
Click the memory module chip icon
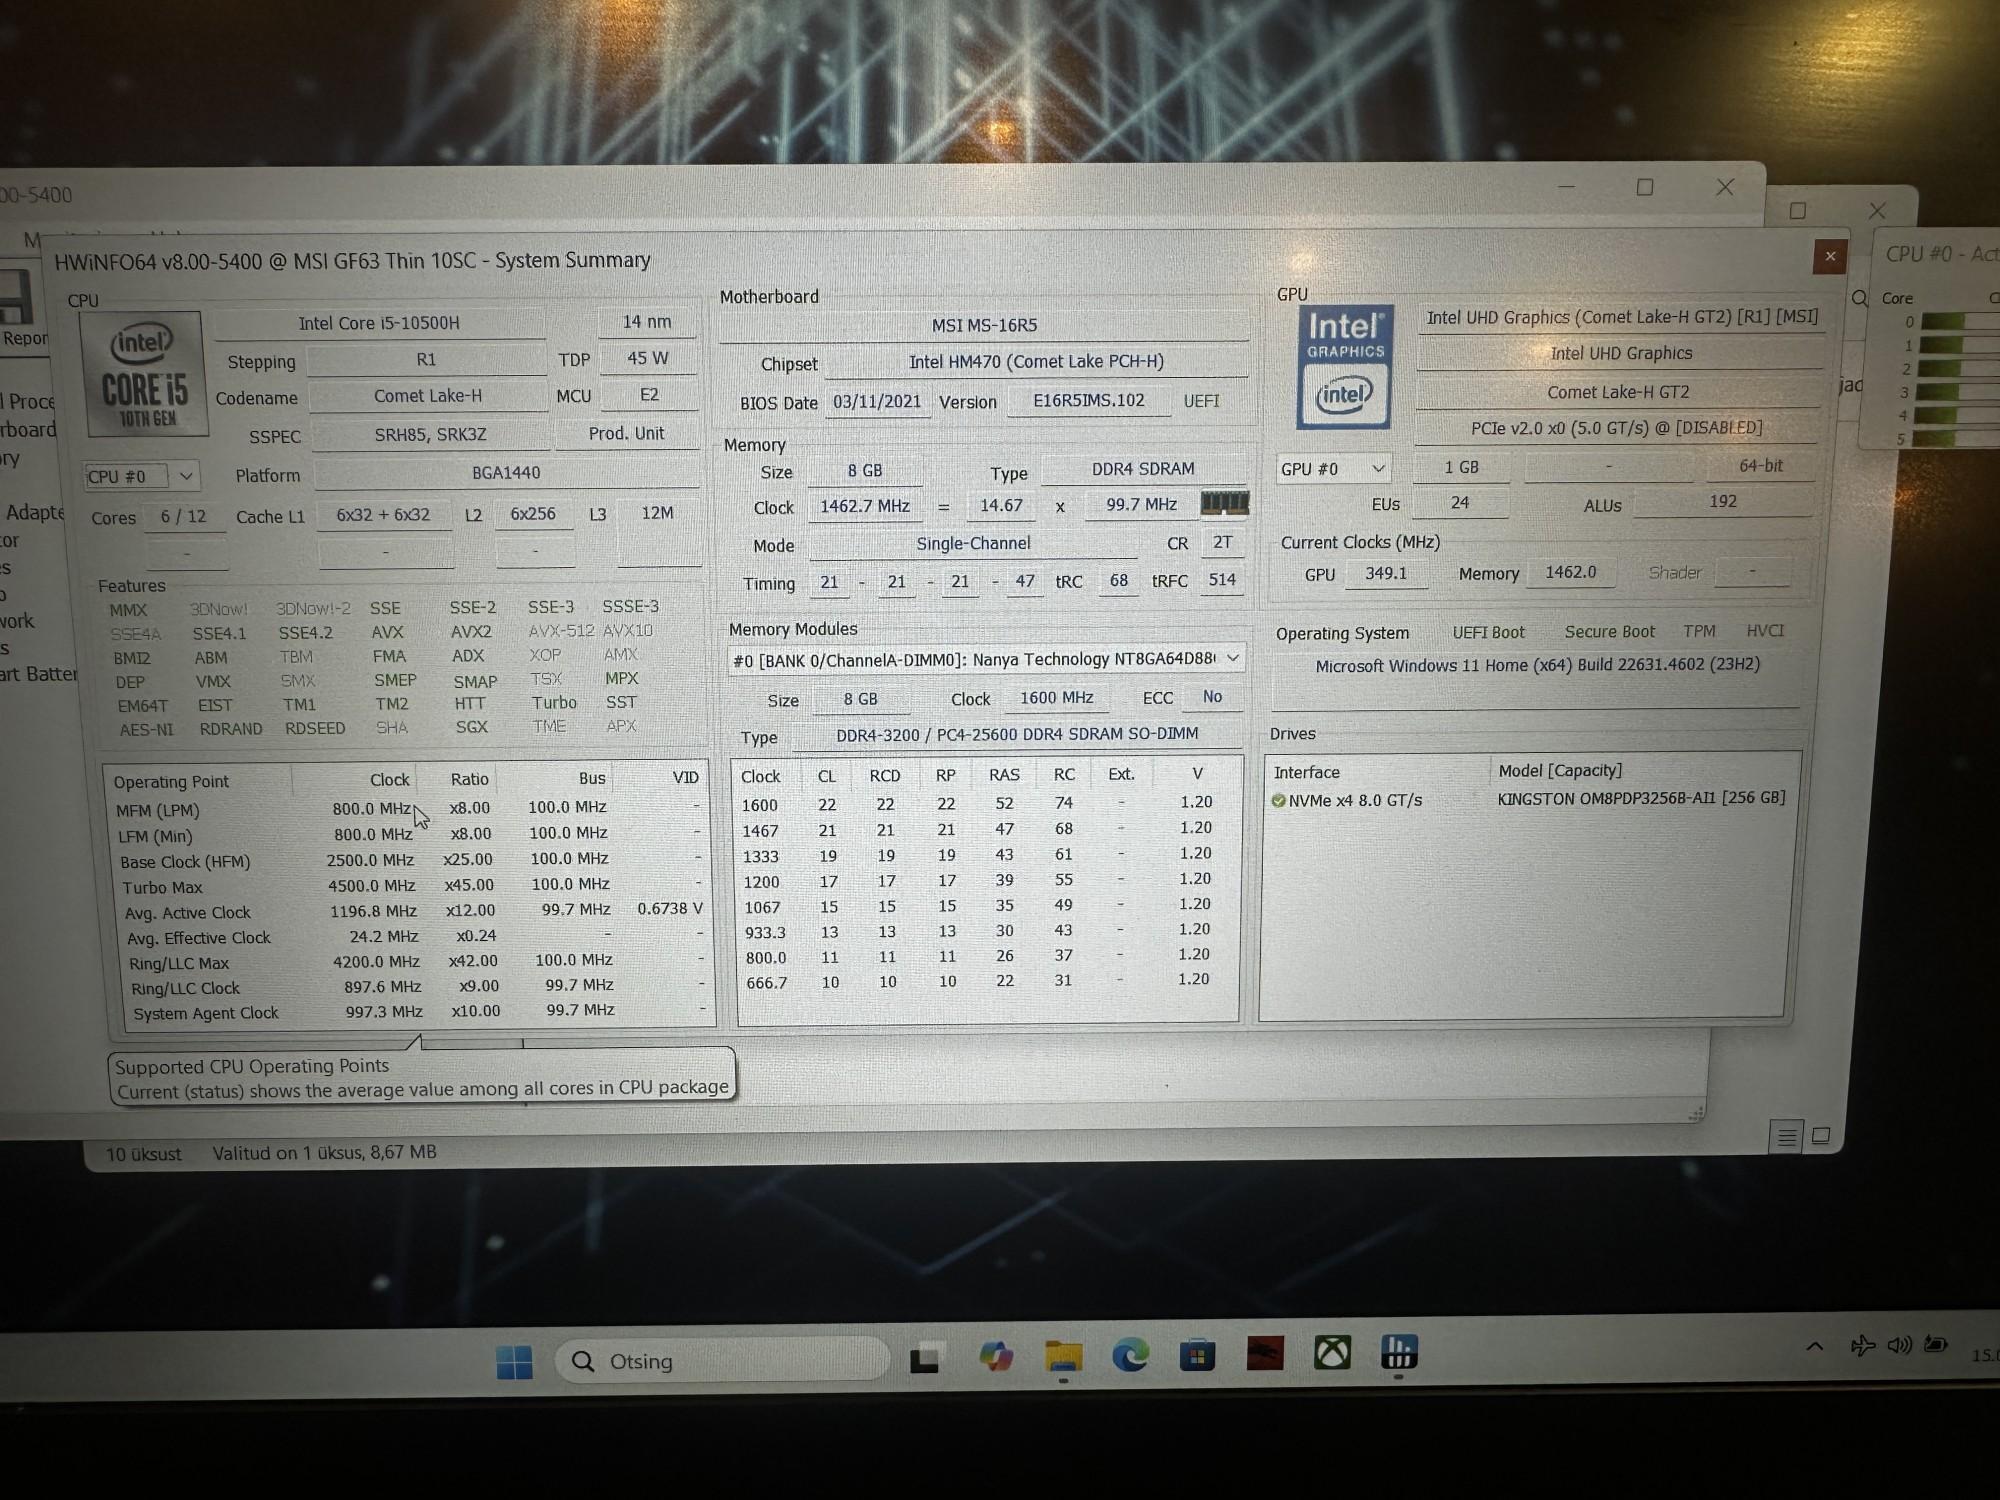[1224, 503]
